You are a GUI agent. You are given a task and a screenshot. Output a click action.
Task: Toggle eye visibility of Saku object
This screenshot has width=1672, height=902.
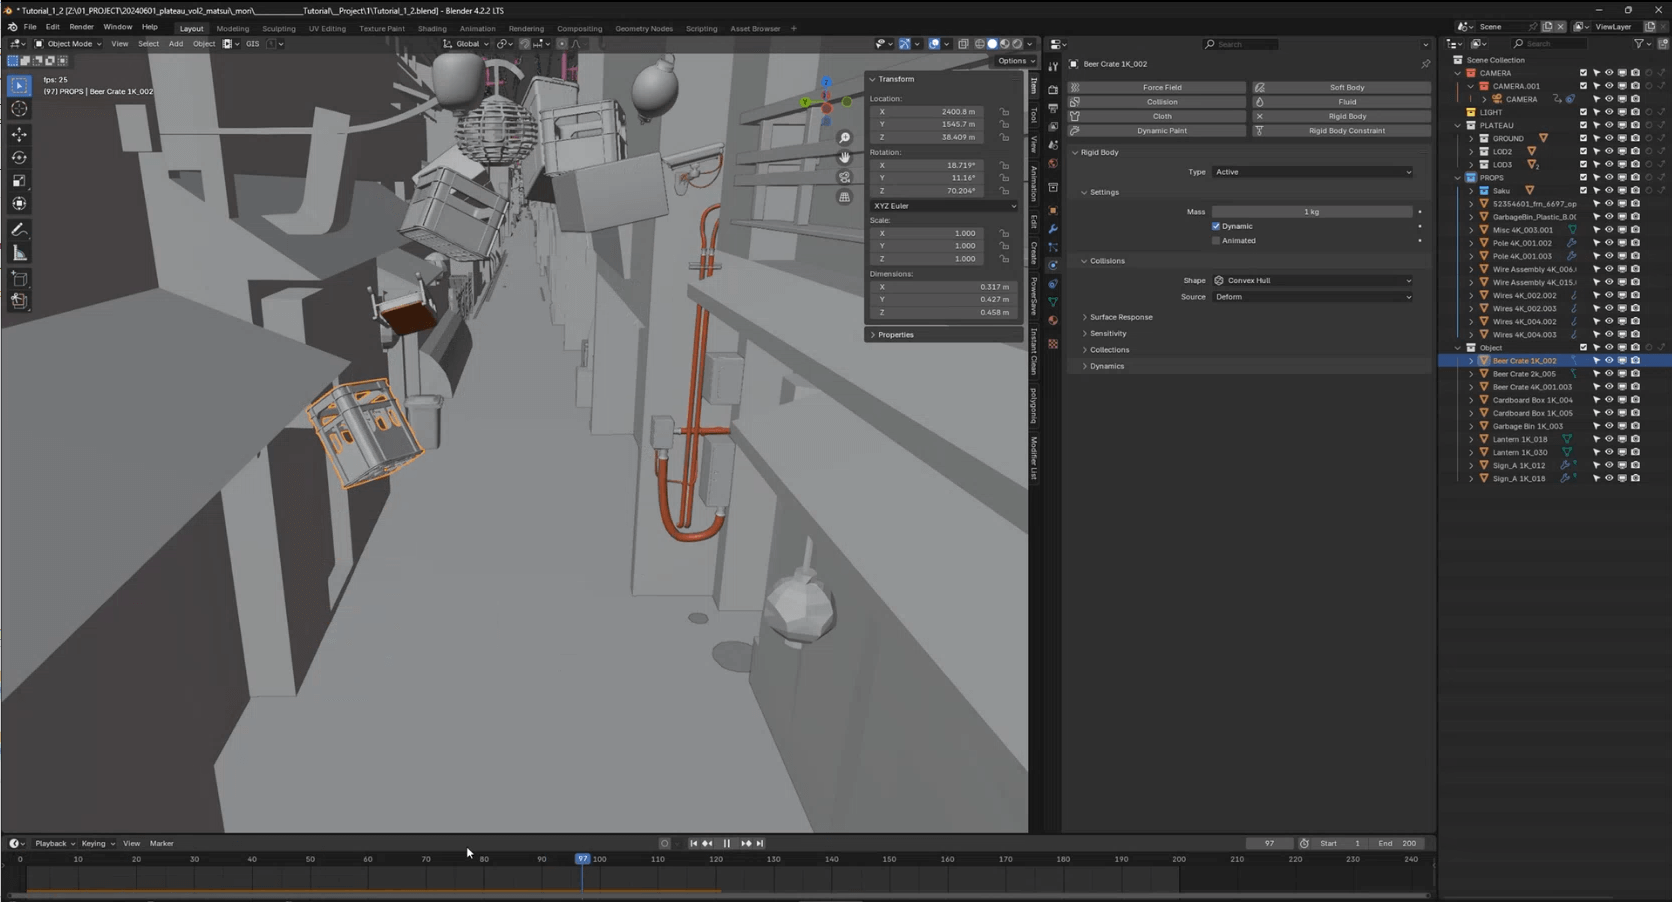1609,191
